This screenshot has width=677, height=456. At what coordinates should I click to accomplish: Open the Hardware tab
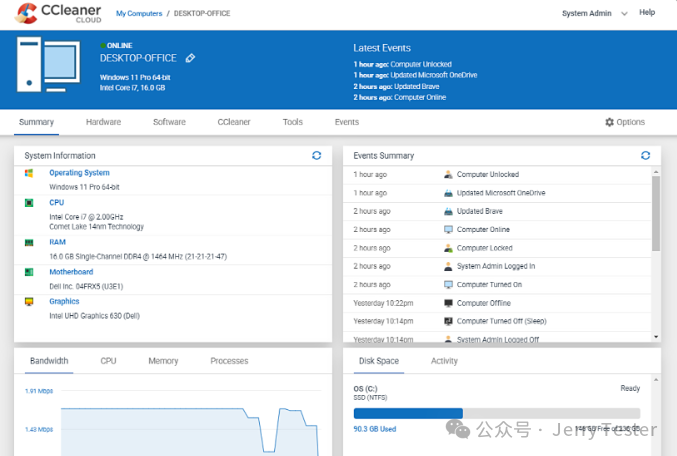[x=103, y=122]
